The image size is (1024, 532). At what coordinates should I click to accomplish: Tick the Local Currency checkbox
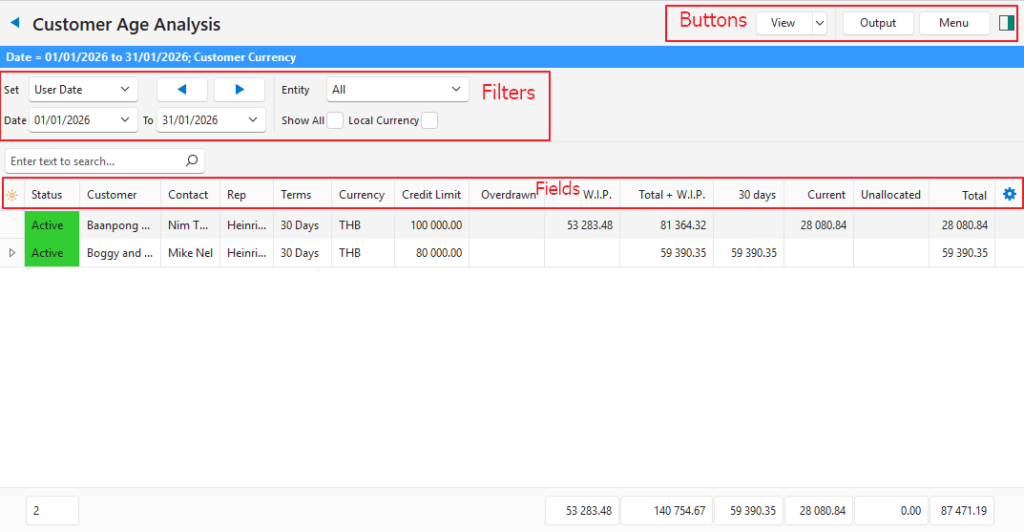click(x=429, y=121)
